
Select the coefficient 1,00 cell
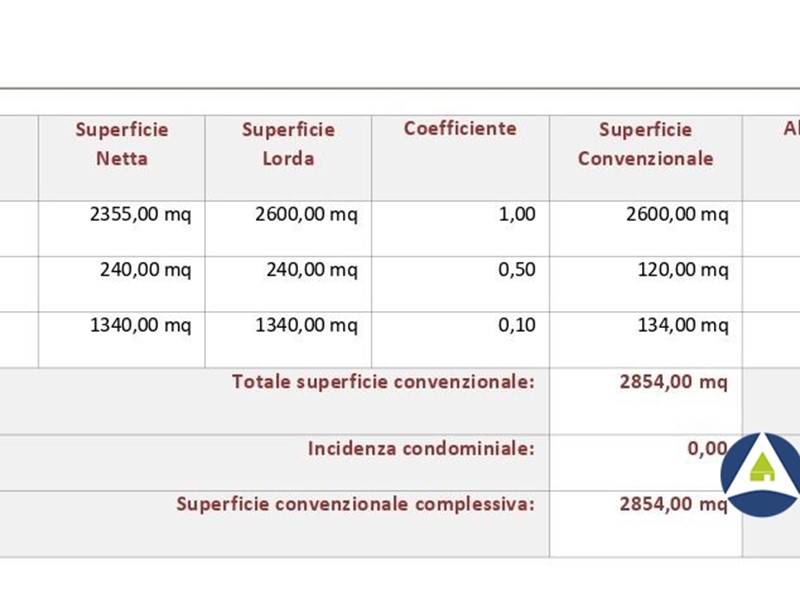click(516, 214)
